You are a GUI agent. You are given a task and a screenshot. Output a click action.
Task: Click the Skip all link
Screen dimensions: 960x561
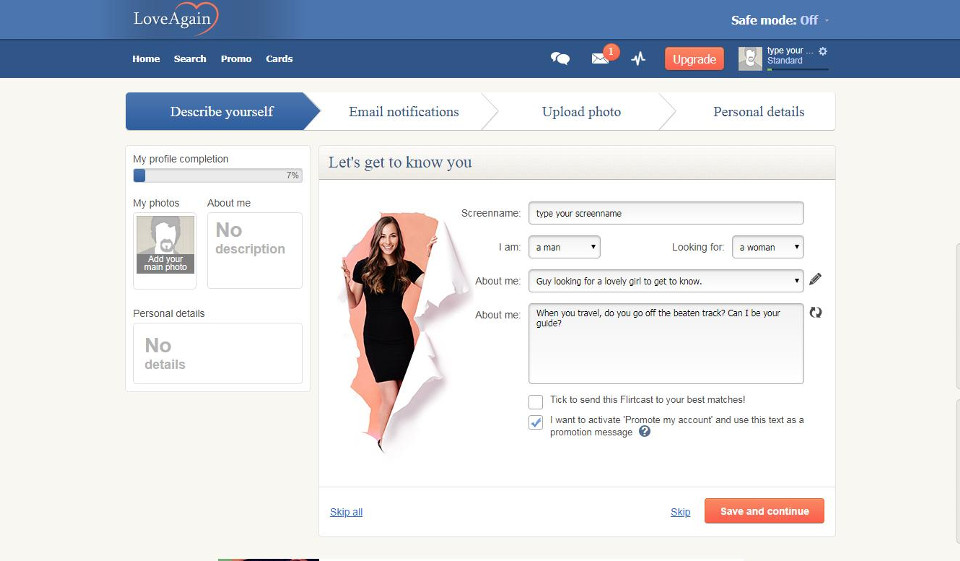[x=346, y=512]
